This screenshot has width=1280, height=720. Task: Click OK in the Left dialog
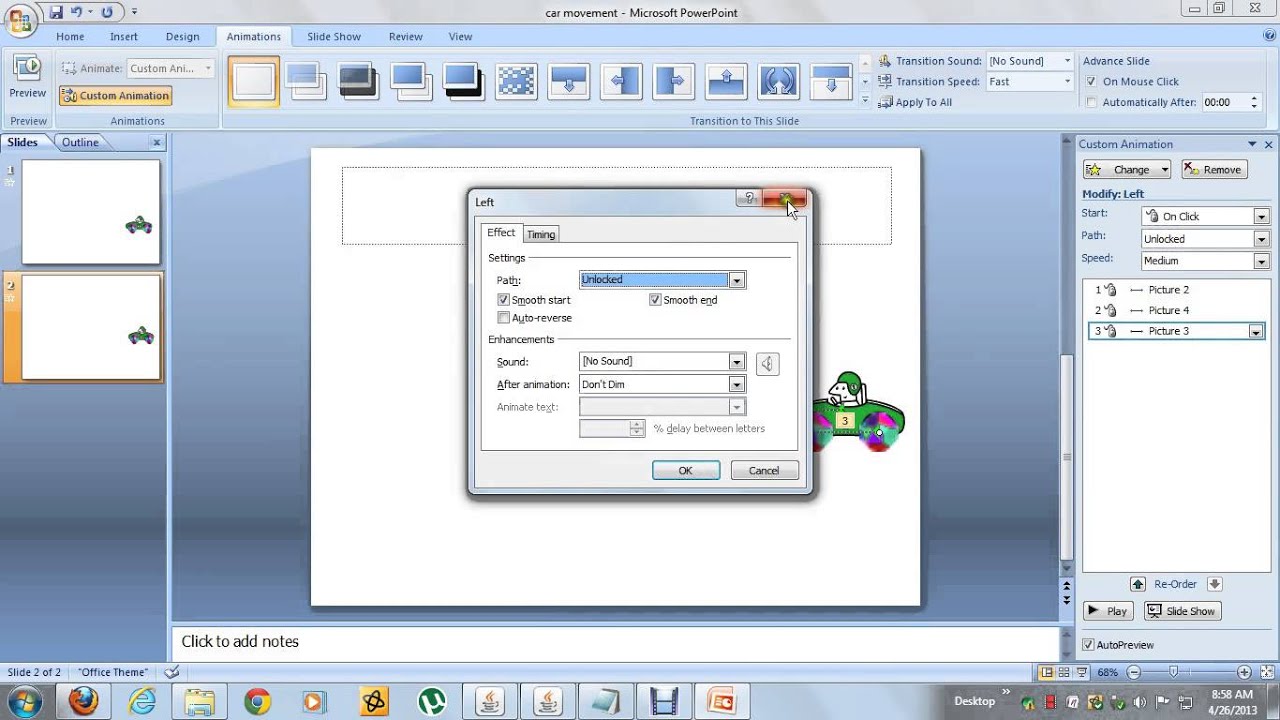(x=686, y=470)
